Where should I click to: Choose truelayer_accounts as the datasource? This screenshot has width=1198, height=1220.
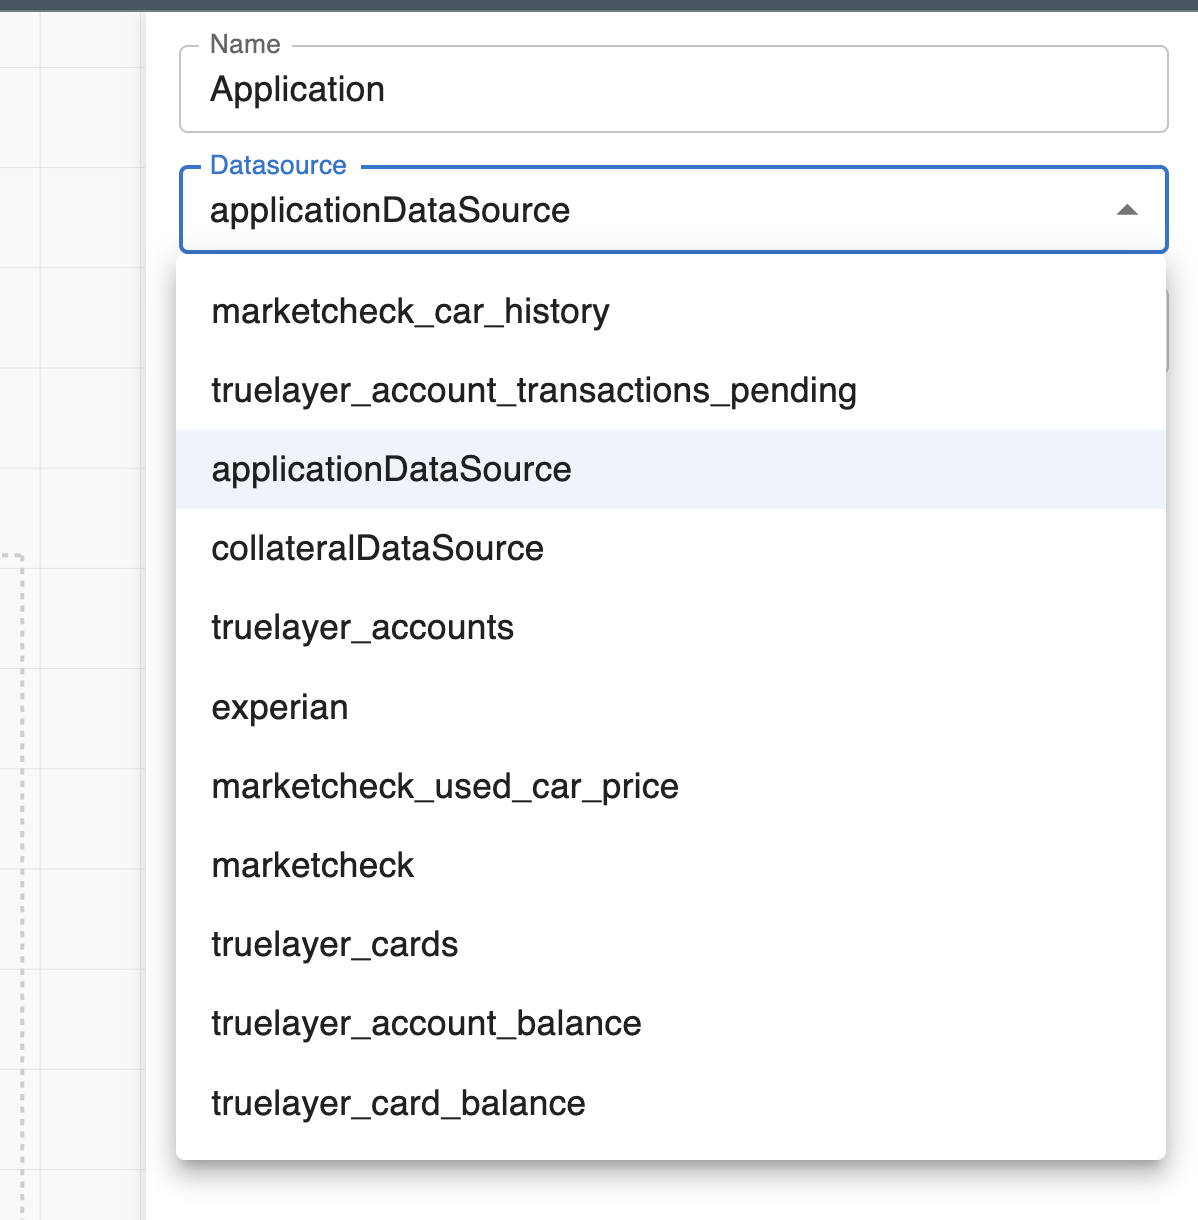(362, 627)
